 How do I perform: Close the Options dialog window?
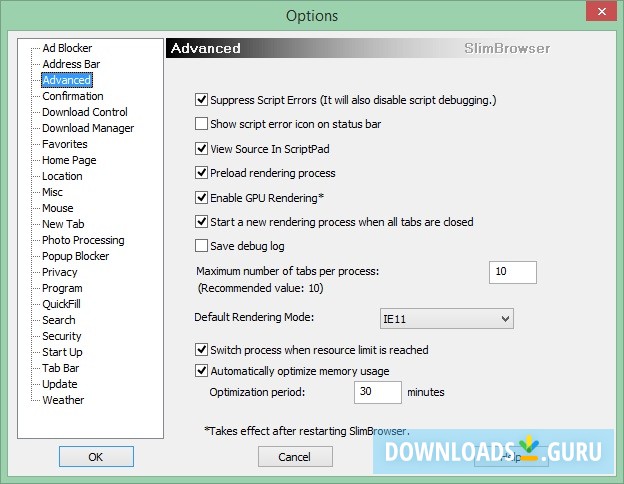click(x=602, y=12)
